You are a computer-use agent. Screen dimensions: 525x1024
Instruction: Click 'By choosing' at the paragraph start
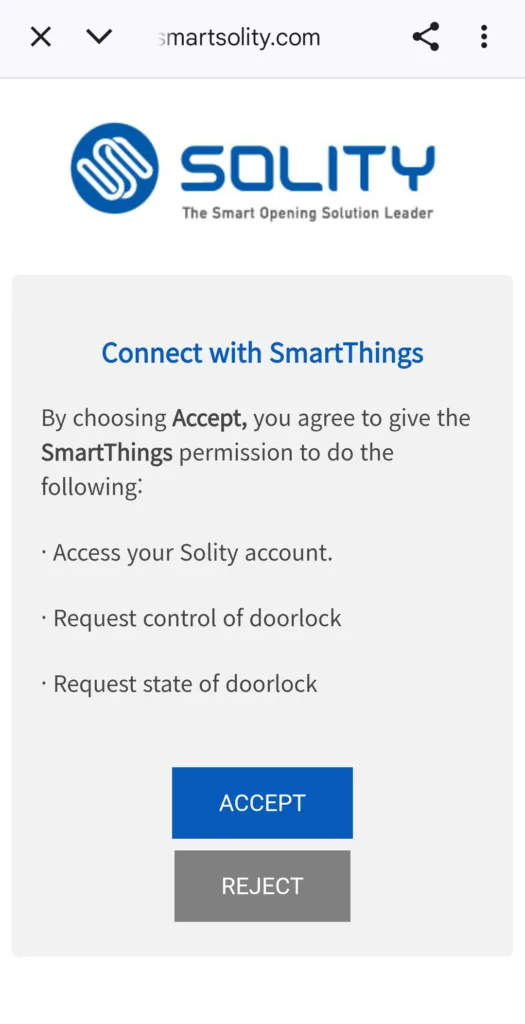[104, 418]
